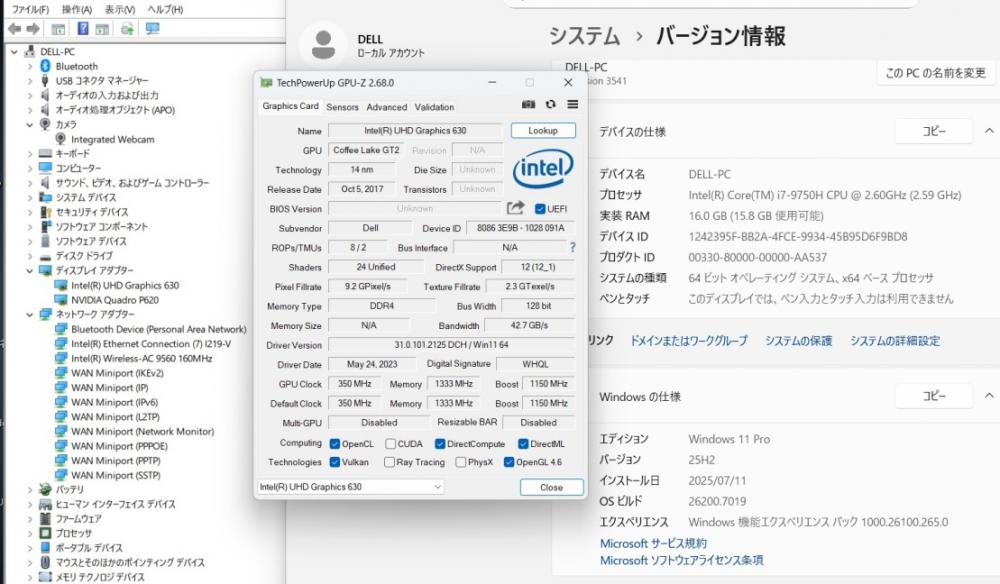Image resolution: width=1000 pixels, height=584 pixels.
Task: Open Microsoft ソフトウェアライセンス条項 link
Action: point(681,560)
